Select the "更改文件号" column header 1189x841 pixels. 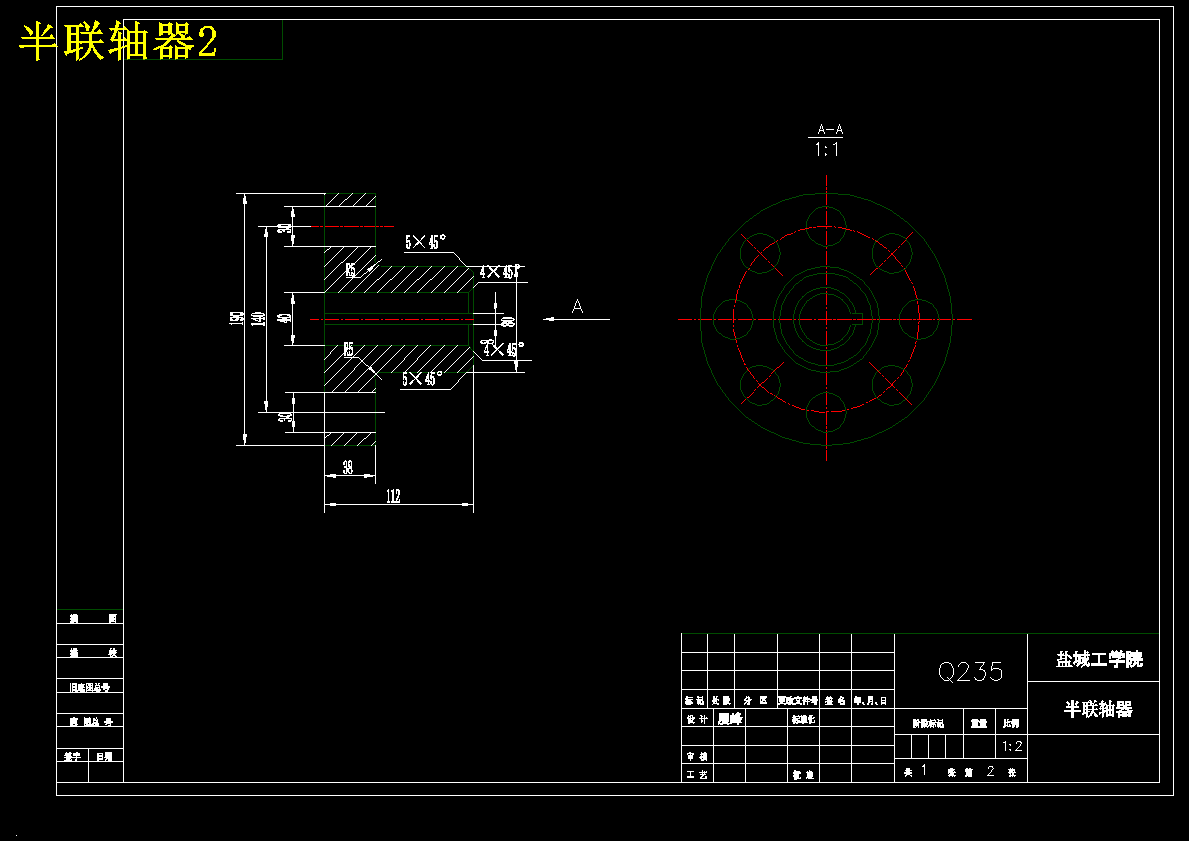(x=798, y=701)
